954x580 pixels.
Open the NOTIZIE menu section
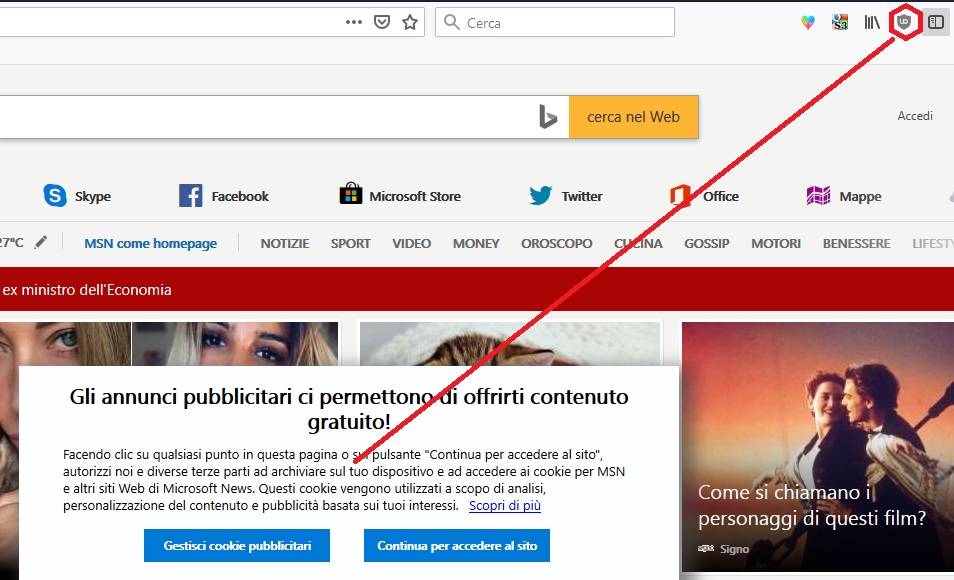click(x=285, y=243)
